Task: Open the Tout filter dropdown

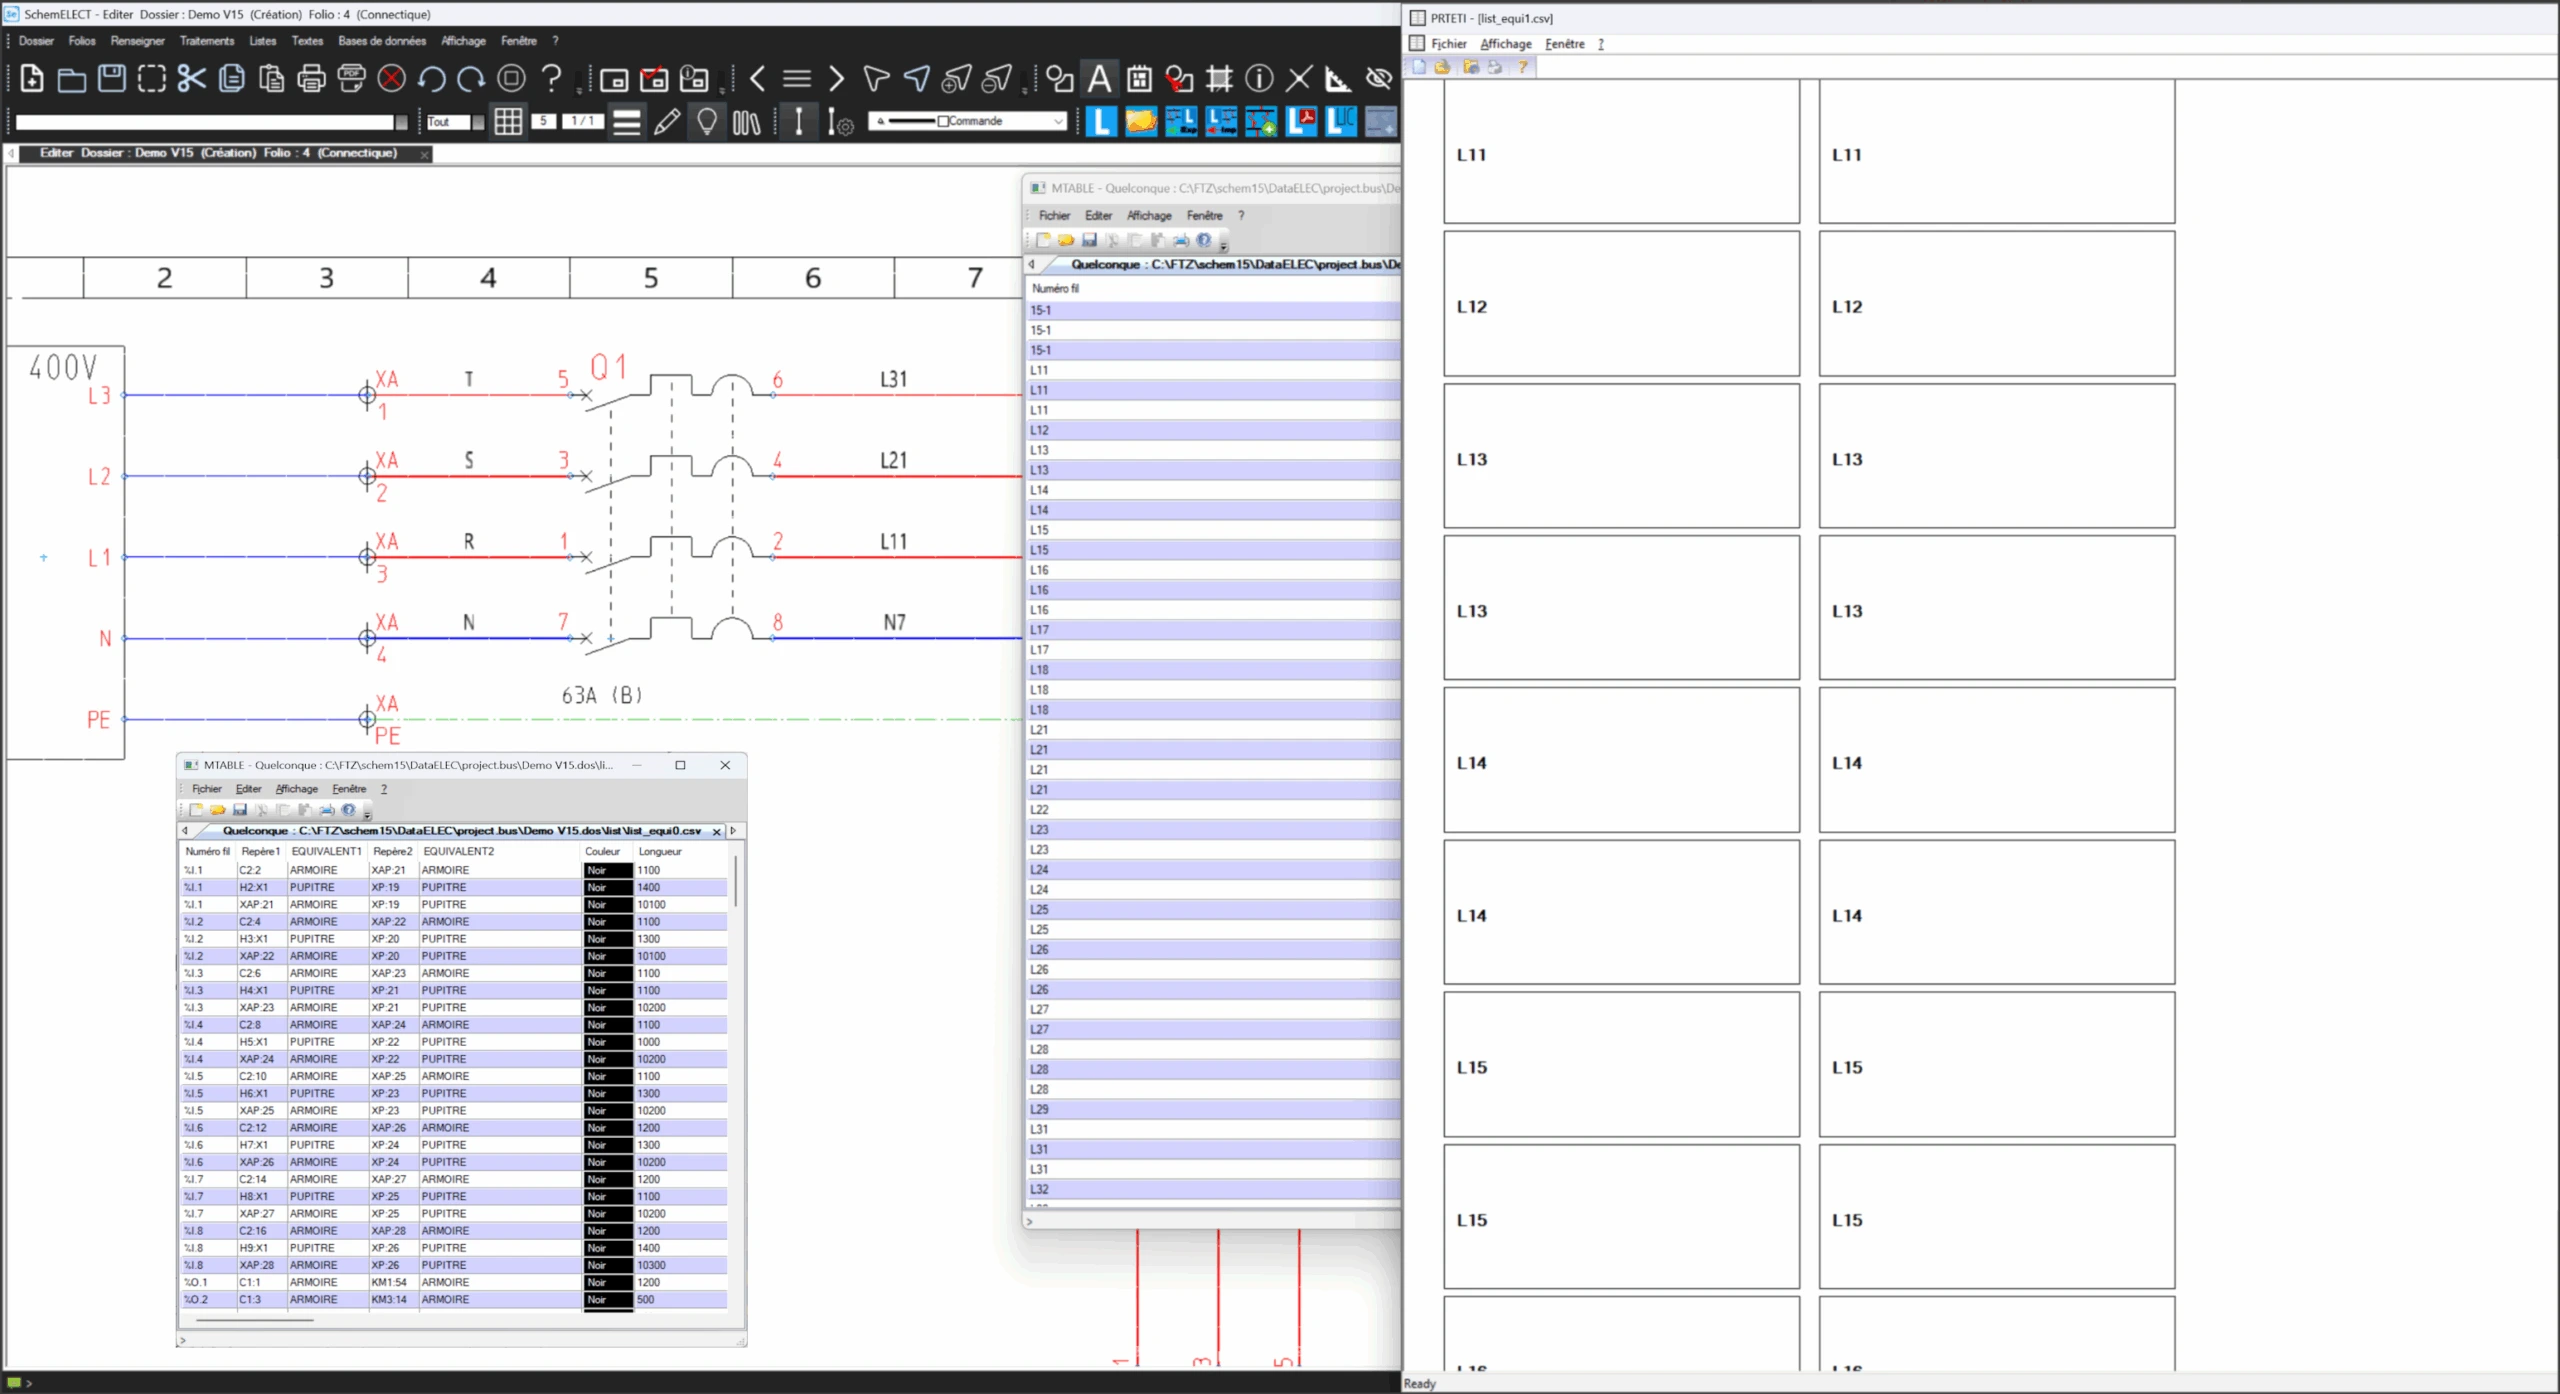Action: pyautogui.click(x=478, y=122)
